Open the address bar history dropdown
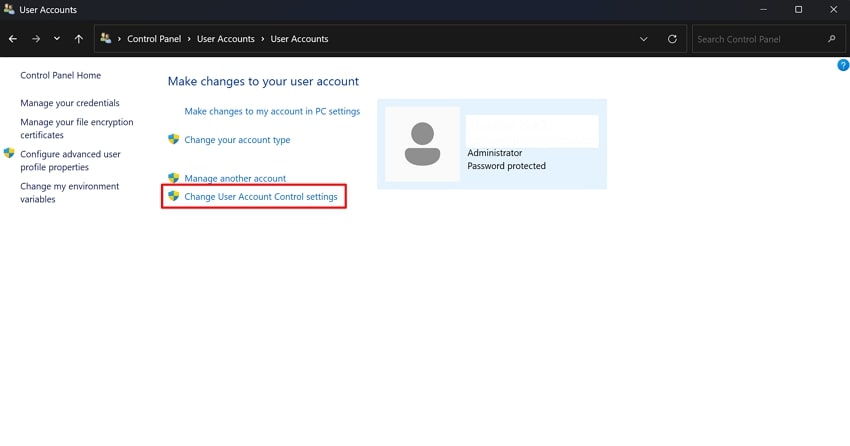The image size is (850, 446). tap(643, 39)
